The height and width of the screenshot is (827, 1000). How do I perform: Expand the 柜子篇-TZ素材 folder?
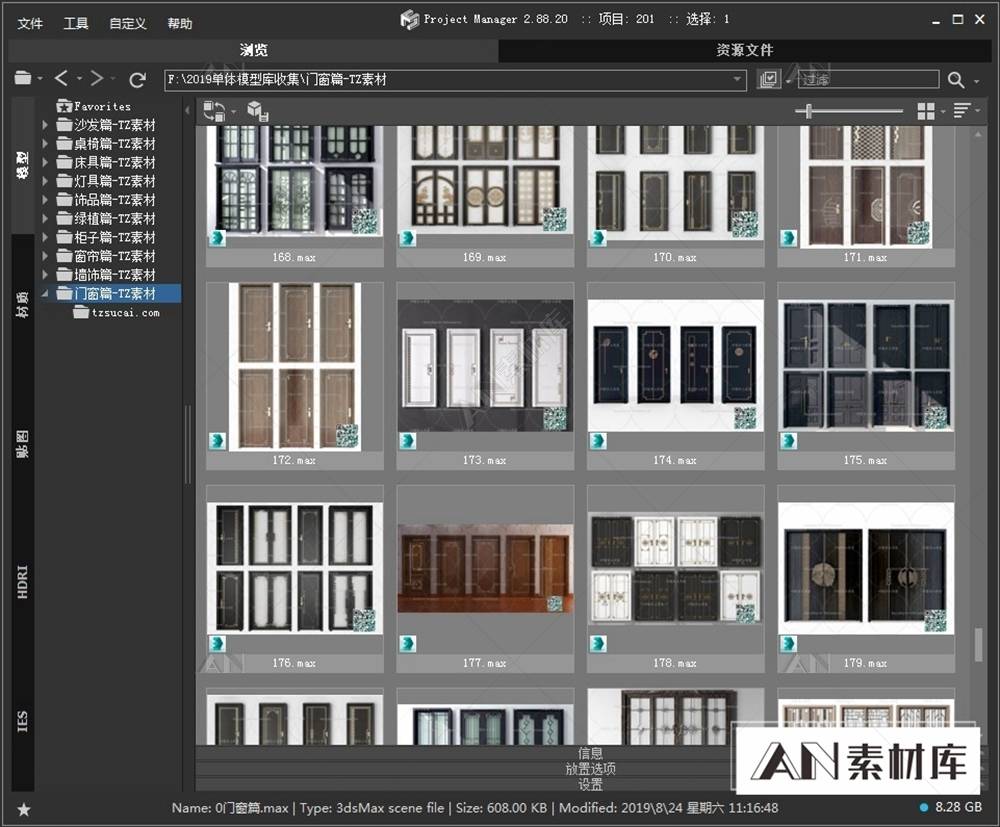point(45,237)
